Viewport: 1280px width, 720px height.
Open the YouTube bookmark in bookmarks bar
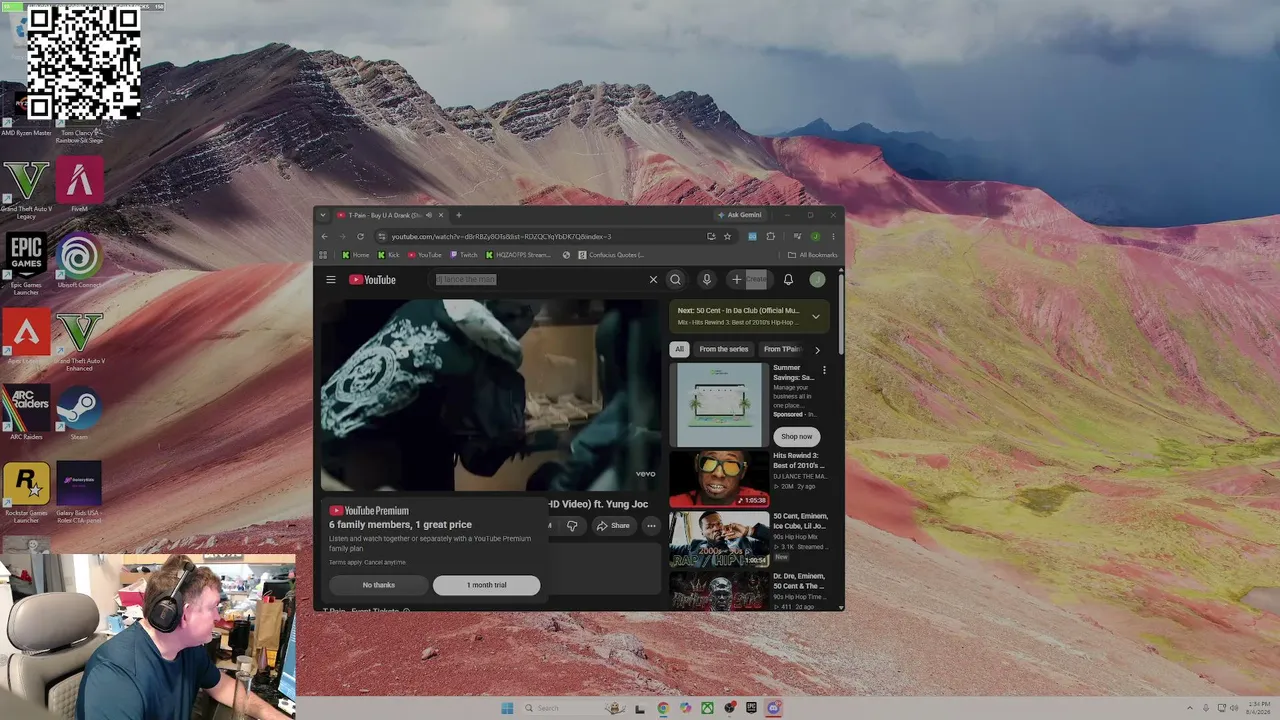(424, 255)
